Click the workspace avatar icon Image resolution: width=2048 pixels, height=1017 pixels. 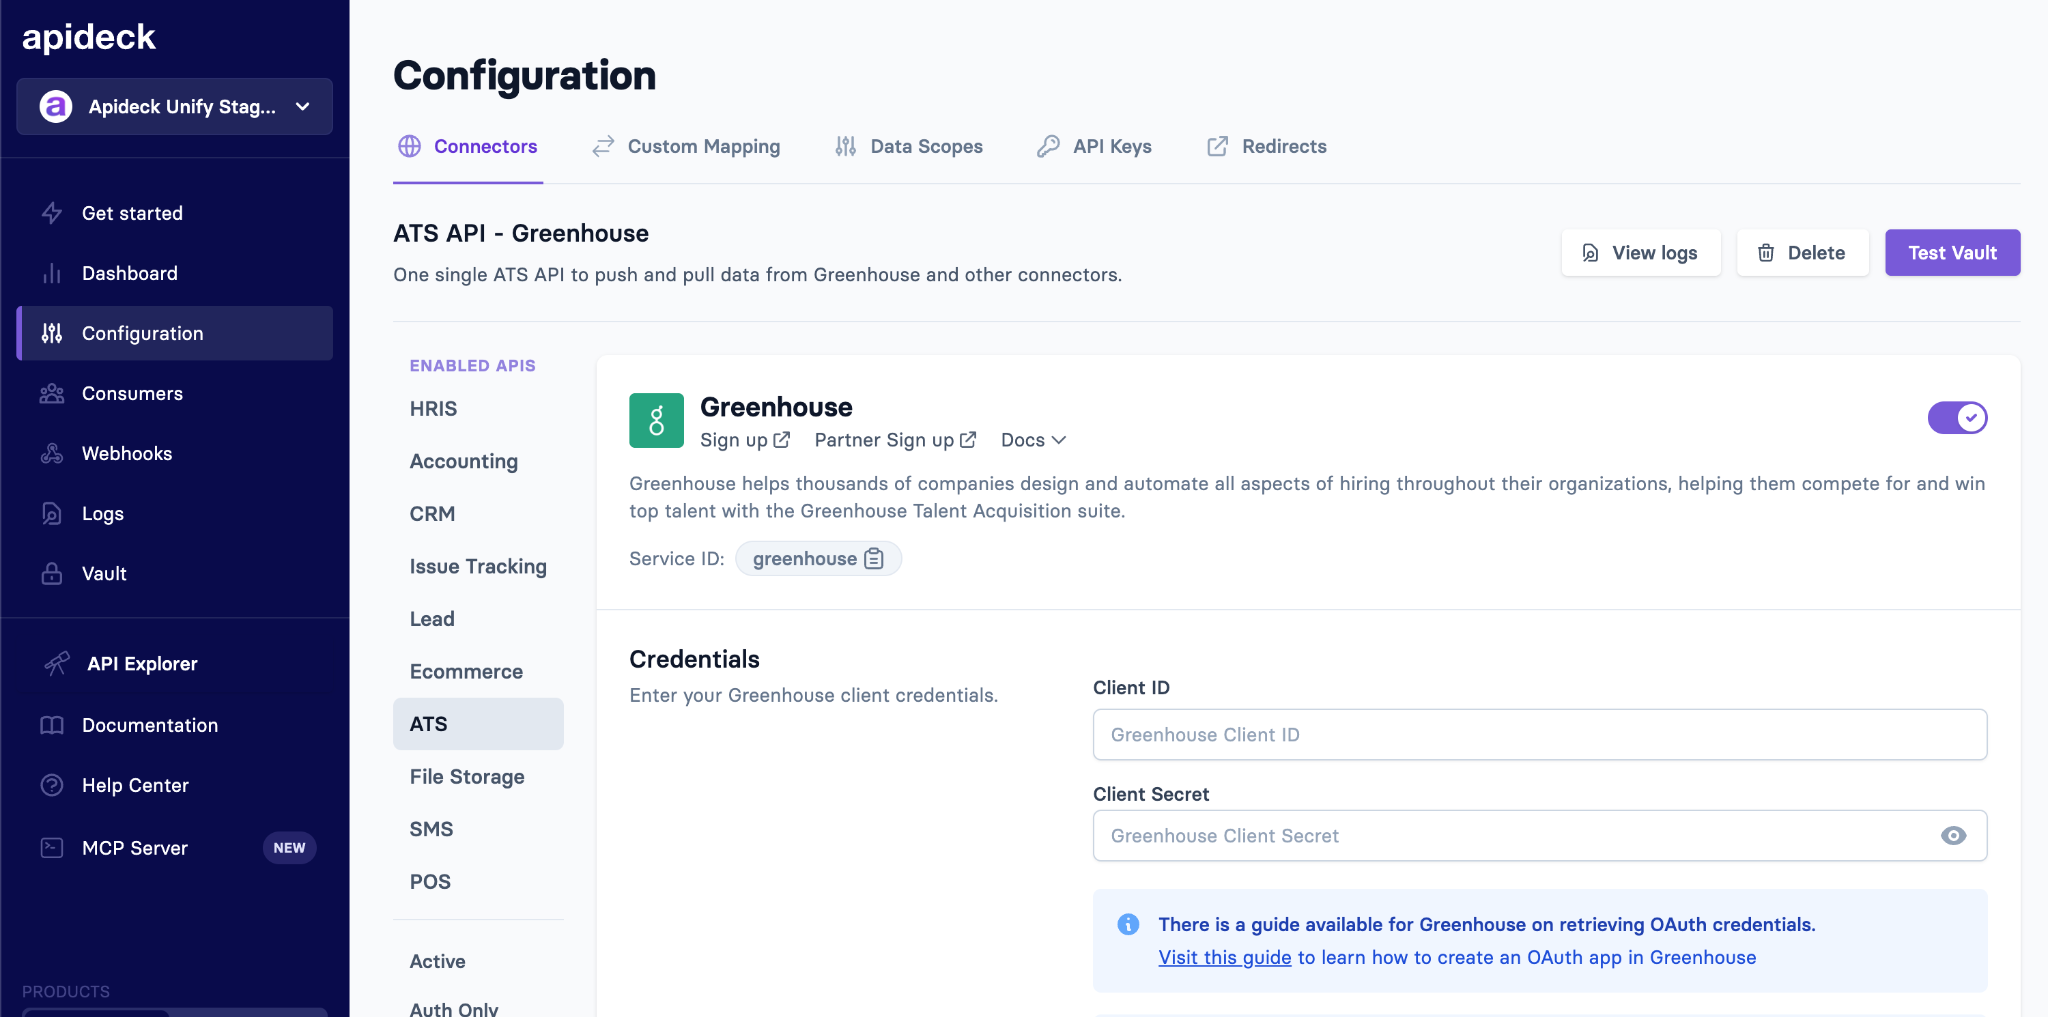[x=56, y=106]
